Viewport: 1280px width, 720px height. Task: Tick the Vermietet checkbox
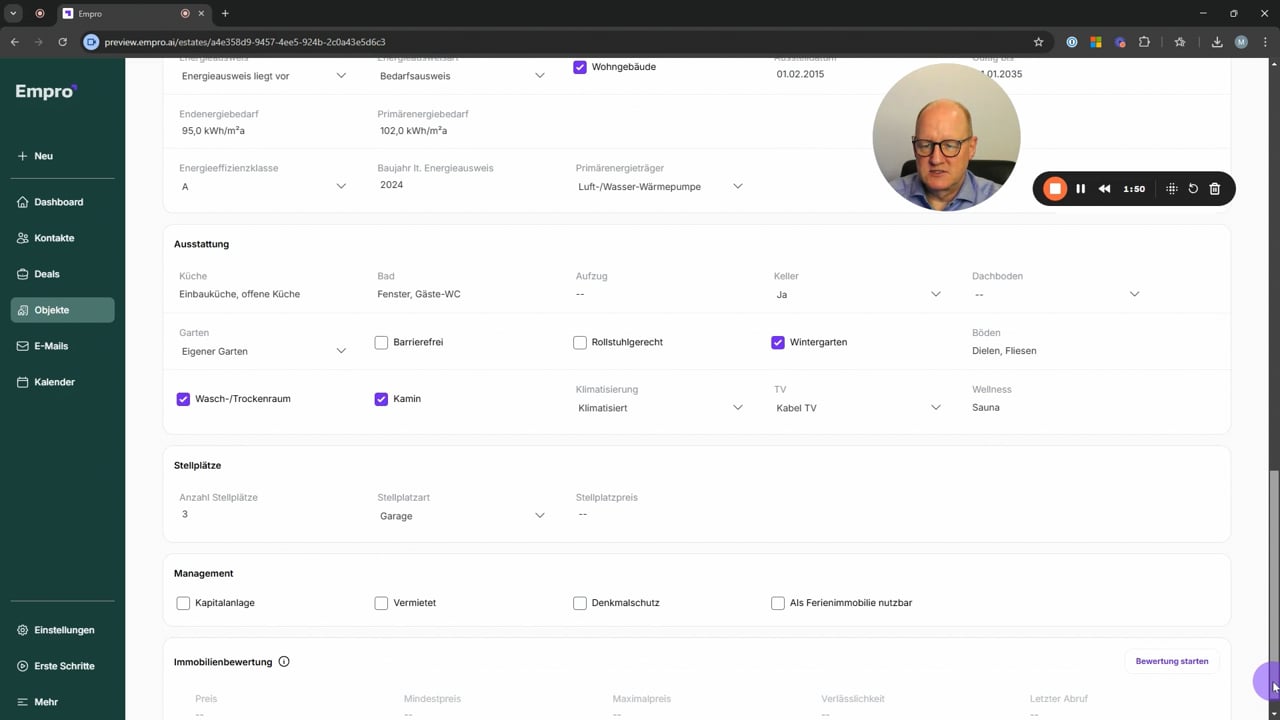[381, 603]
